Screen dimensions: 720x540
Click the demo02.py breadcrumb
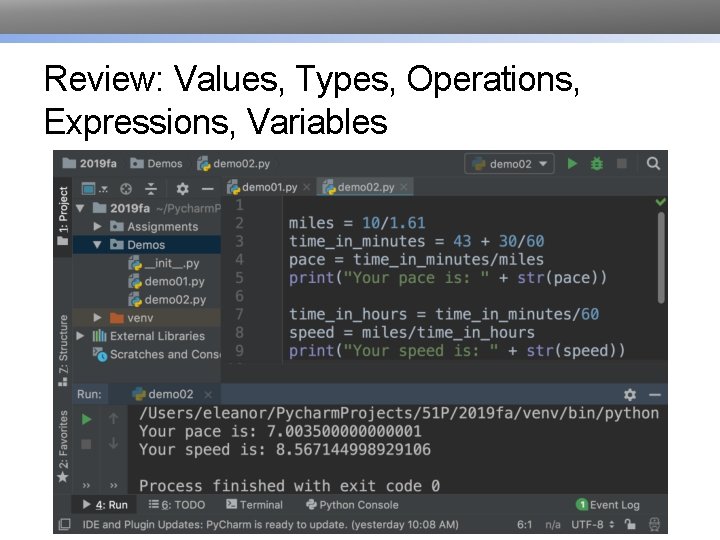pyautogui.click(x=234, y=163)
